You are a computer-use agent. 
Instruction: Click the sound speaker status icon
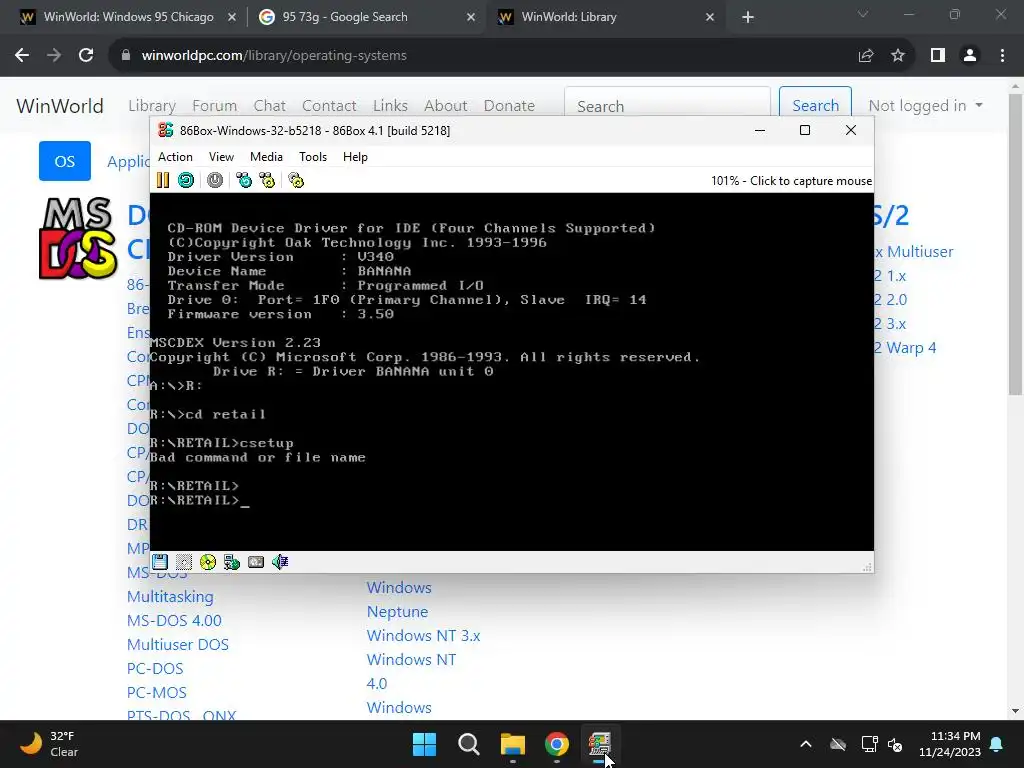[280, 562]
